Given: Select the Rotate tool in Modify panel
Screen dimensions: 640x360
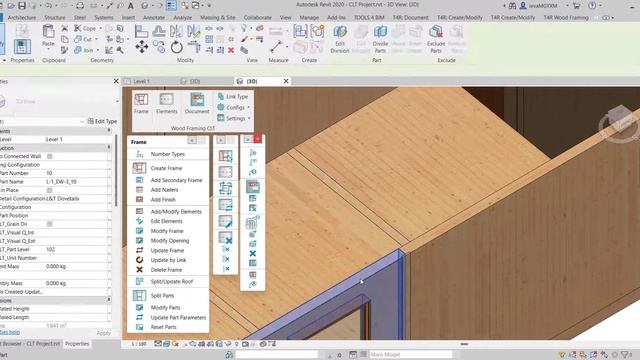Looking at the screenshot, I should (176, 47).
